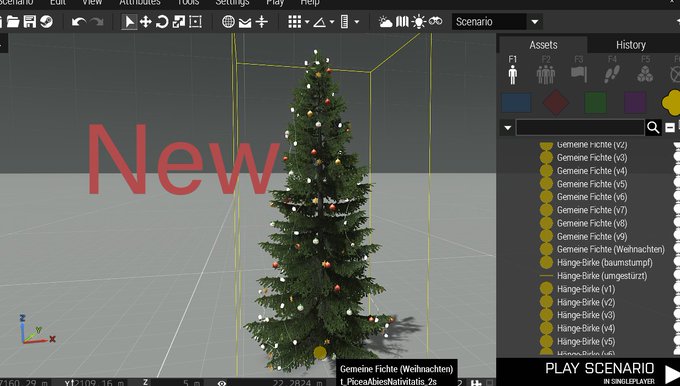
Task: Open the asset filter dropdown arrow
Action: click(x=507, y=128)
